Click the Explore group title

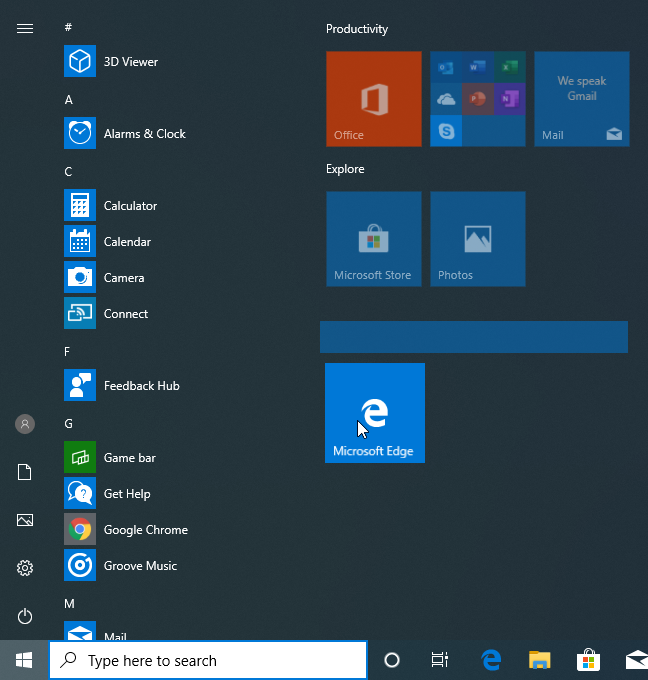(x=345, y=169)
